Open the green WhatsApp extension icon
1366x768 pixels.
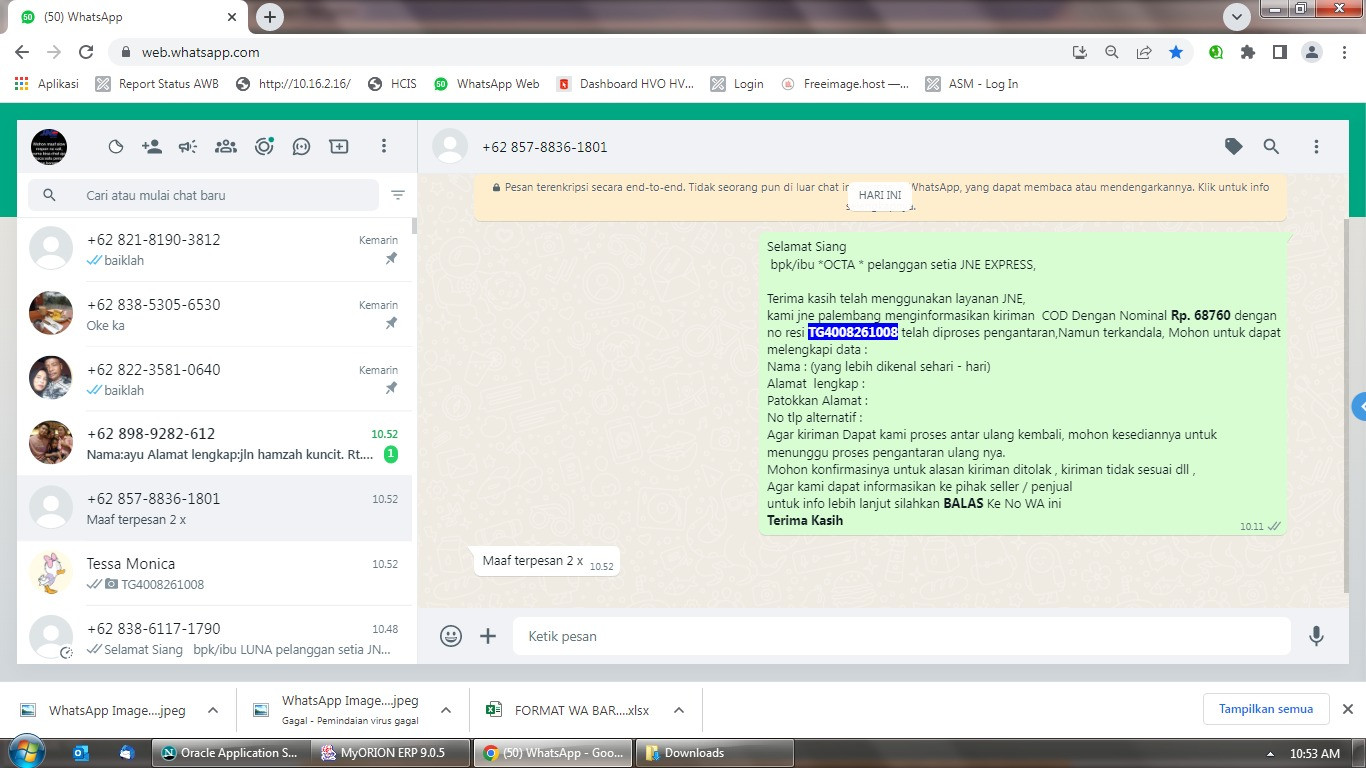1216,52
